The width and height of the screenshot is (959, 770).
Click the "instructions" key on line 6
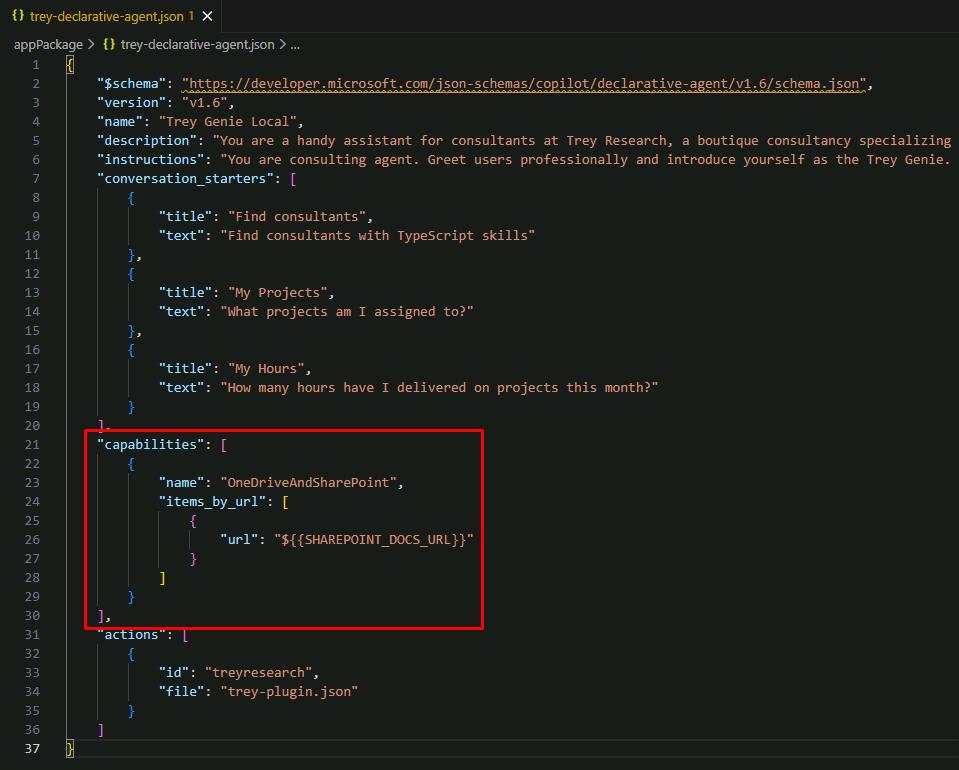pos(150,160)
